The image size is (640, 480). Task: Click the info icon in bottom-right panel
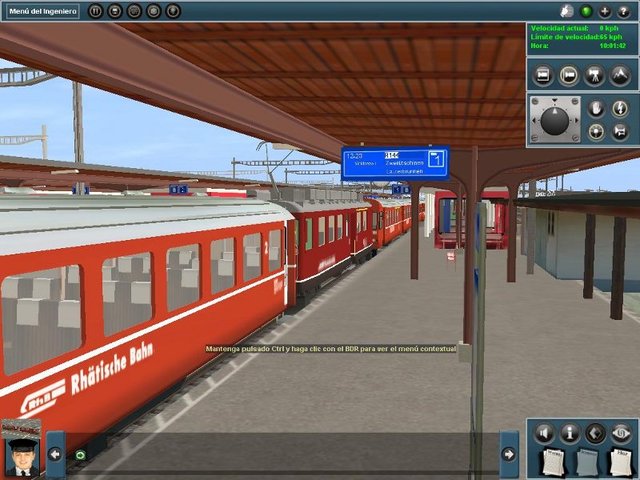[x=570, y=433]
